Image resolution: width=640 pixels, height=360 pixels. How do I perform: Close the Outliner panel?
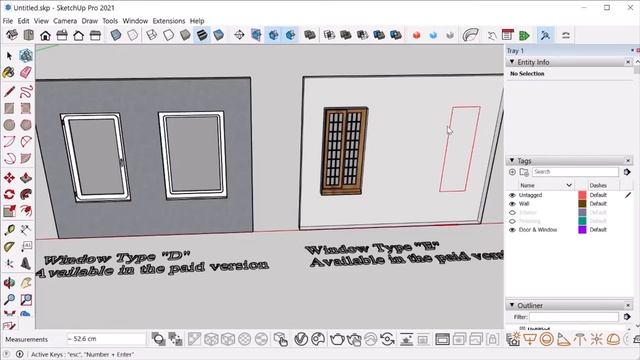coord(628,305)
